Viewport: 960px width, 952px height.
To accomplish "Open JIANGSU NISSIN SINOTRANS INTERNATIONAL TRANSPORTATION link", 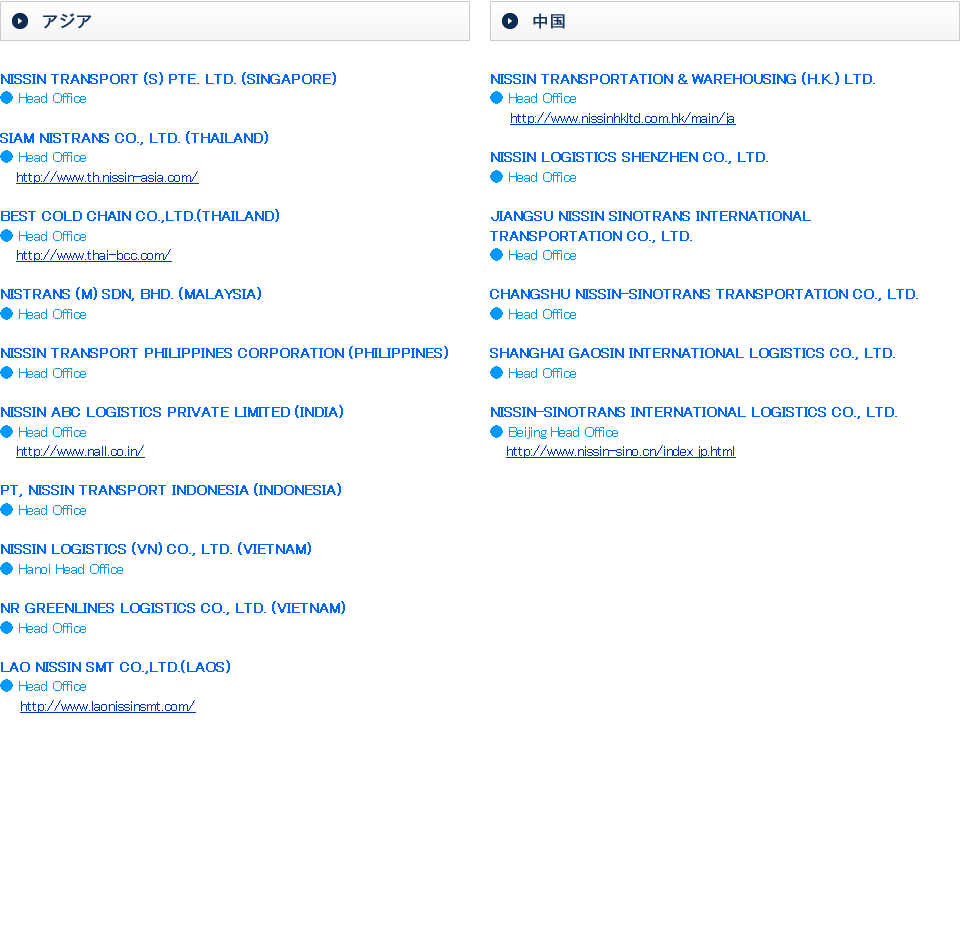I will (650, 226).
